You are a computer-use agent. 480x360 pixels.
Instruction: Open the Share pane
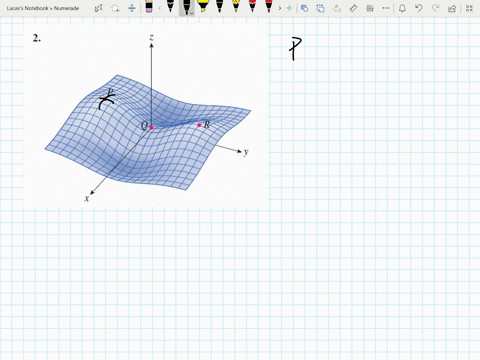click(x=452, y=8)
